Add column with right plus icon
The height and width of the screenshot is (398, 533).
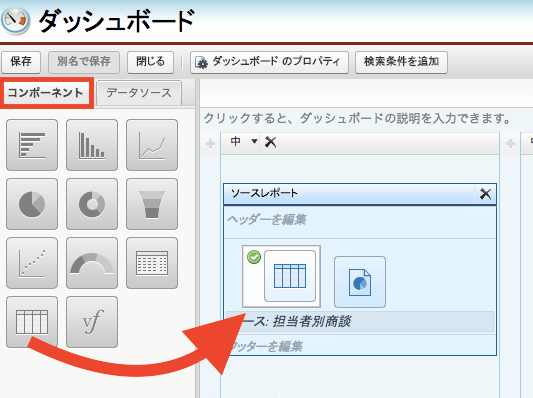pos(510,143)
